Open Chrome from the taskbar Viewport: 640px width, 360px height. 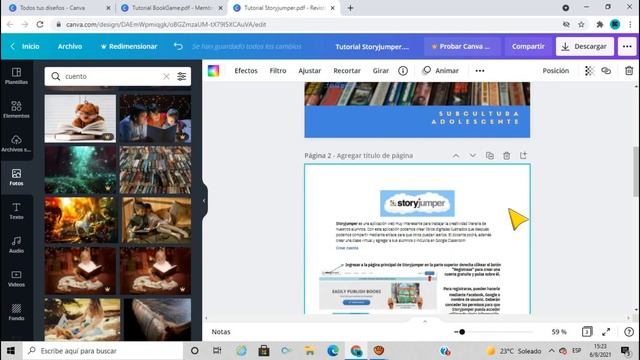click(356, 351)
